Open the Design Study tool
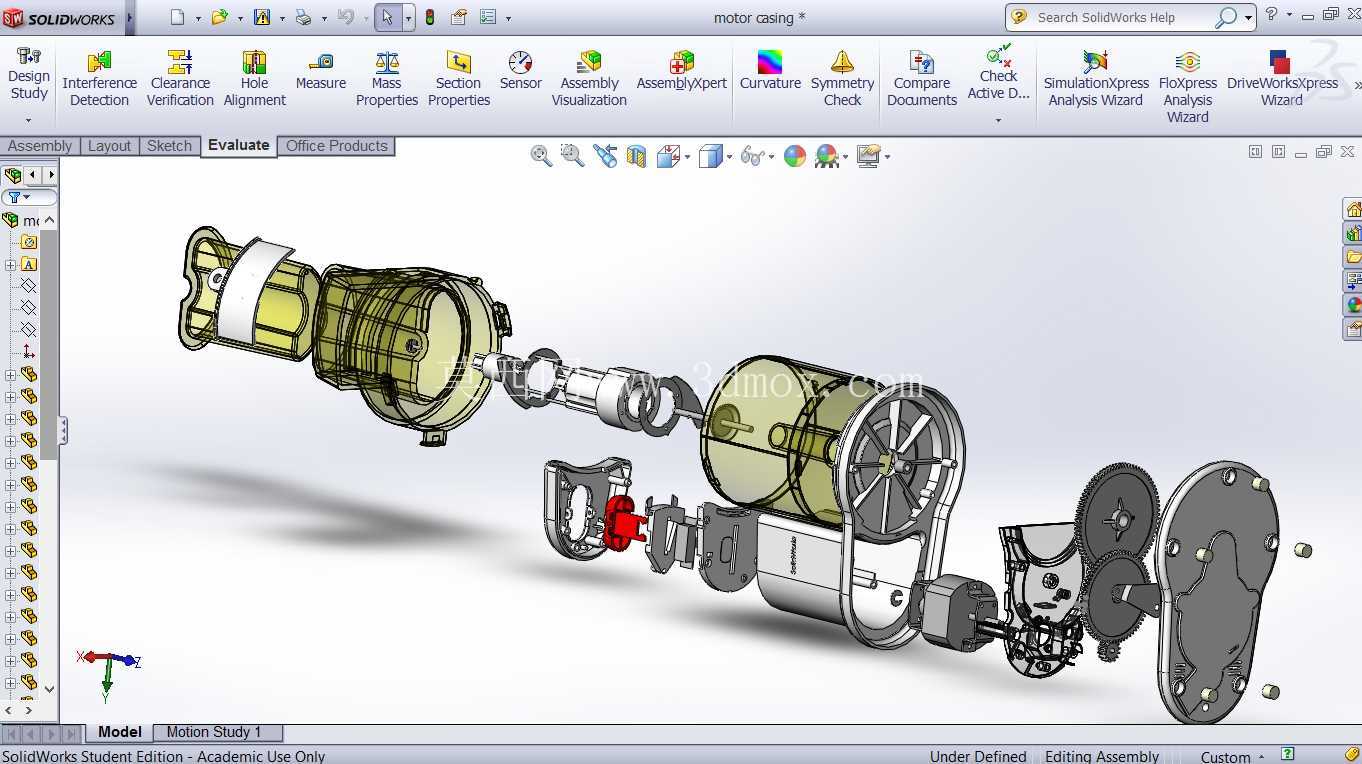The height and width of the screenshot is (764, 1362). [x=29, y=73]
